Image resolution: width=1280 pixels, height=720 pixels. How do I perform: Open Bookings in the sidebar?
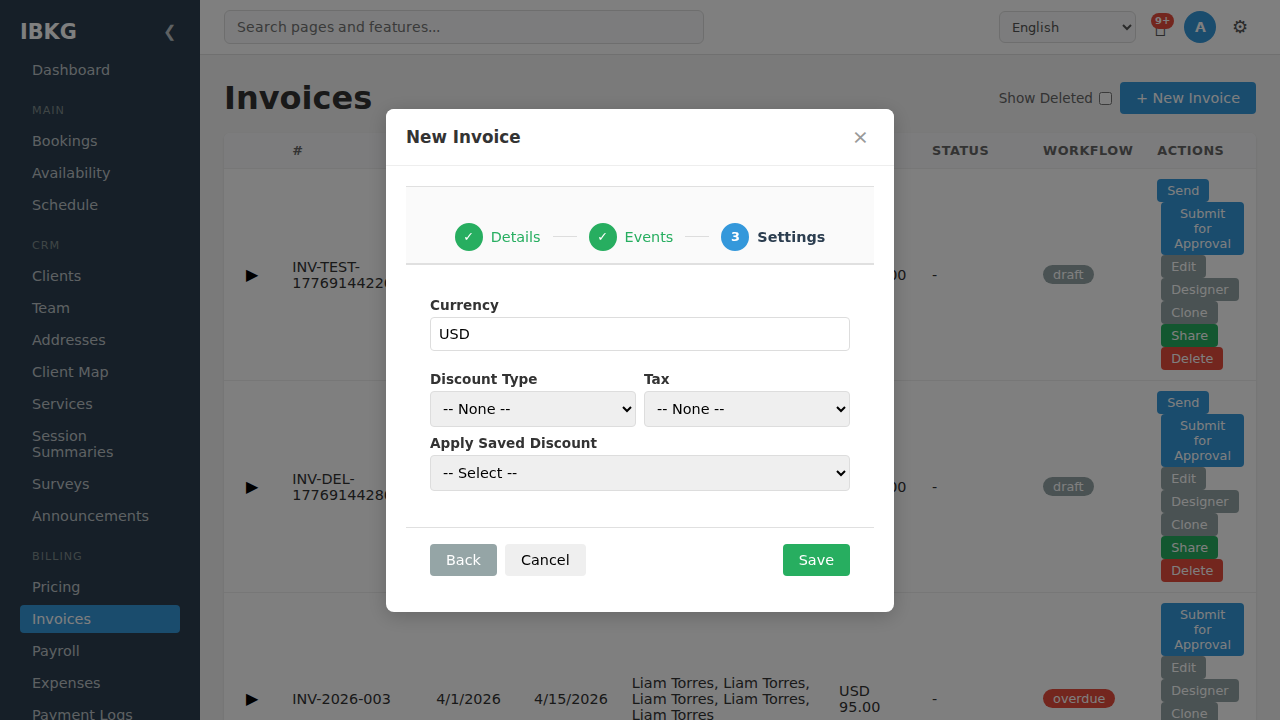coord(100,141)
